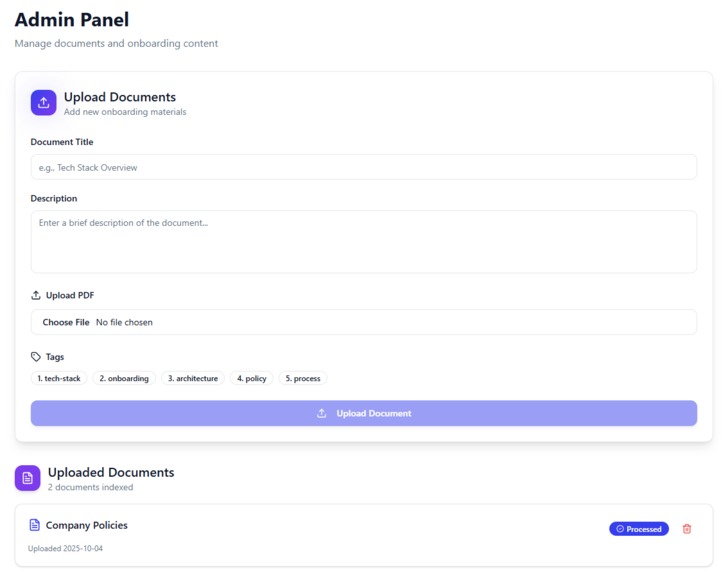Click the '2 documents indexed' text
The image size is (721, 573).
click(90, 487)
